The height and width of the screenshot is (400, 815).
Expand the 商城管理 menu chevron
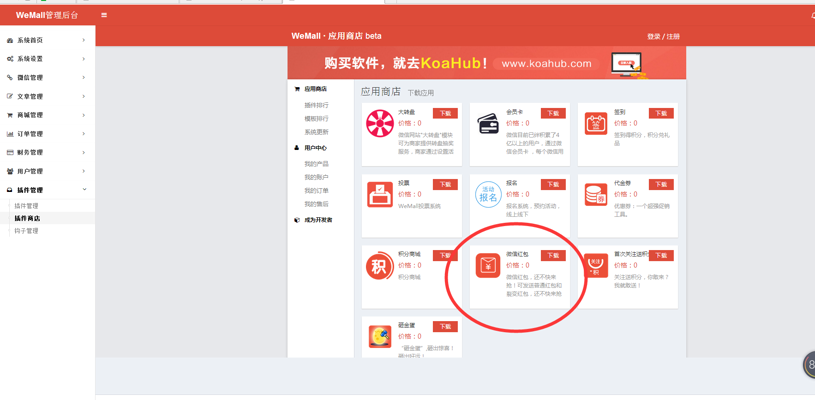coord(84,115)
